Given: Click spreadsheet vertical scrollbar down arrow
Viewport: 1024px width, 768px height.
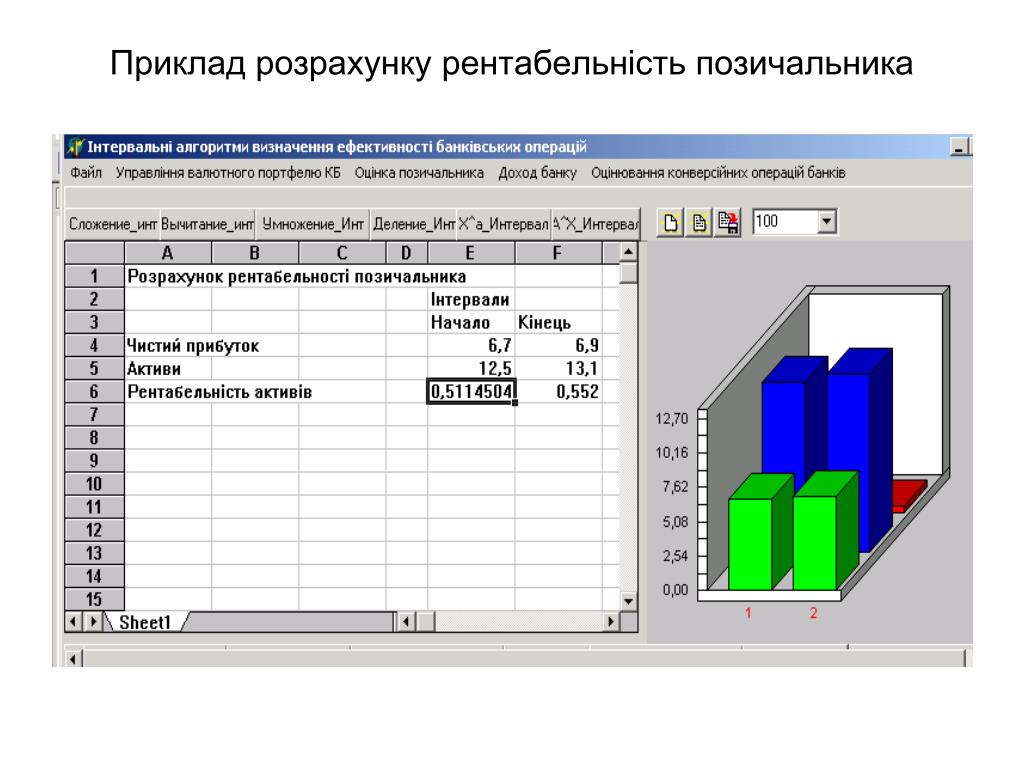Looking at the screenshot, I should (x=628, y=601).
